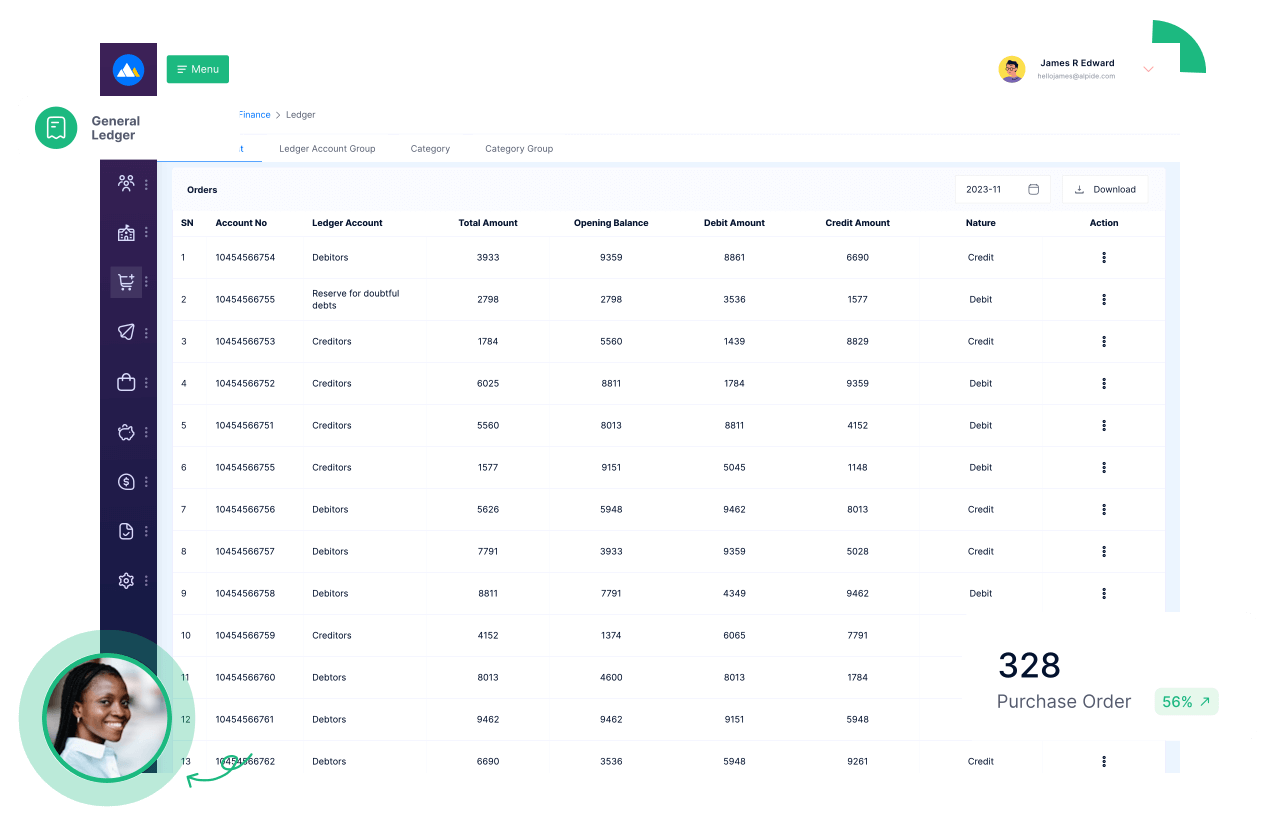Click the Ledger Account column header
Image resolution: width=1280 pixels, height=816 pixels.
pyautogui.click(x=347, y=223)
